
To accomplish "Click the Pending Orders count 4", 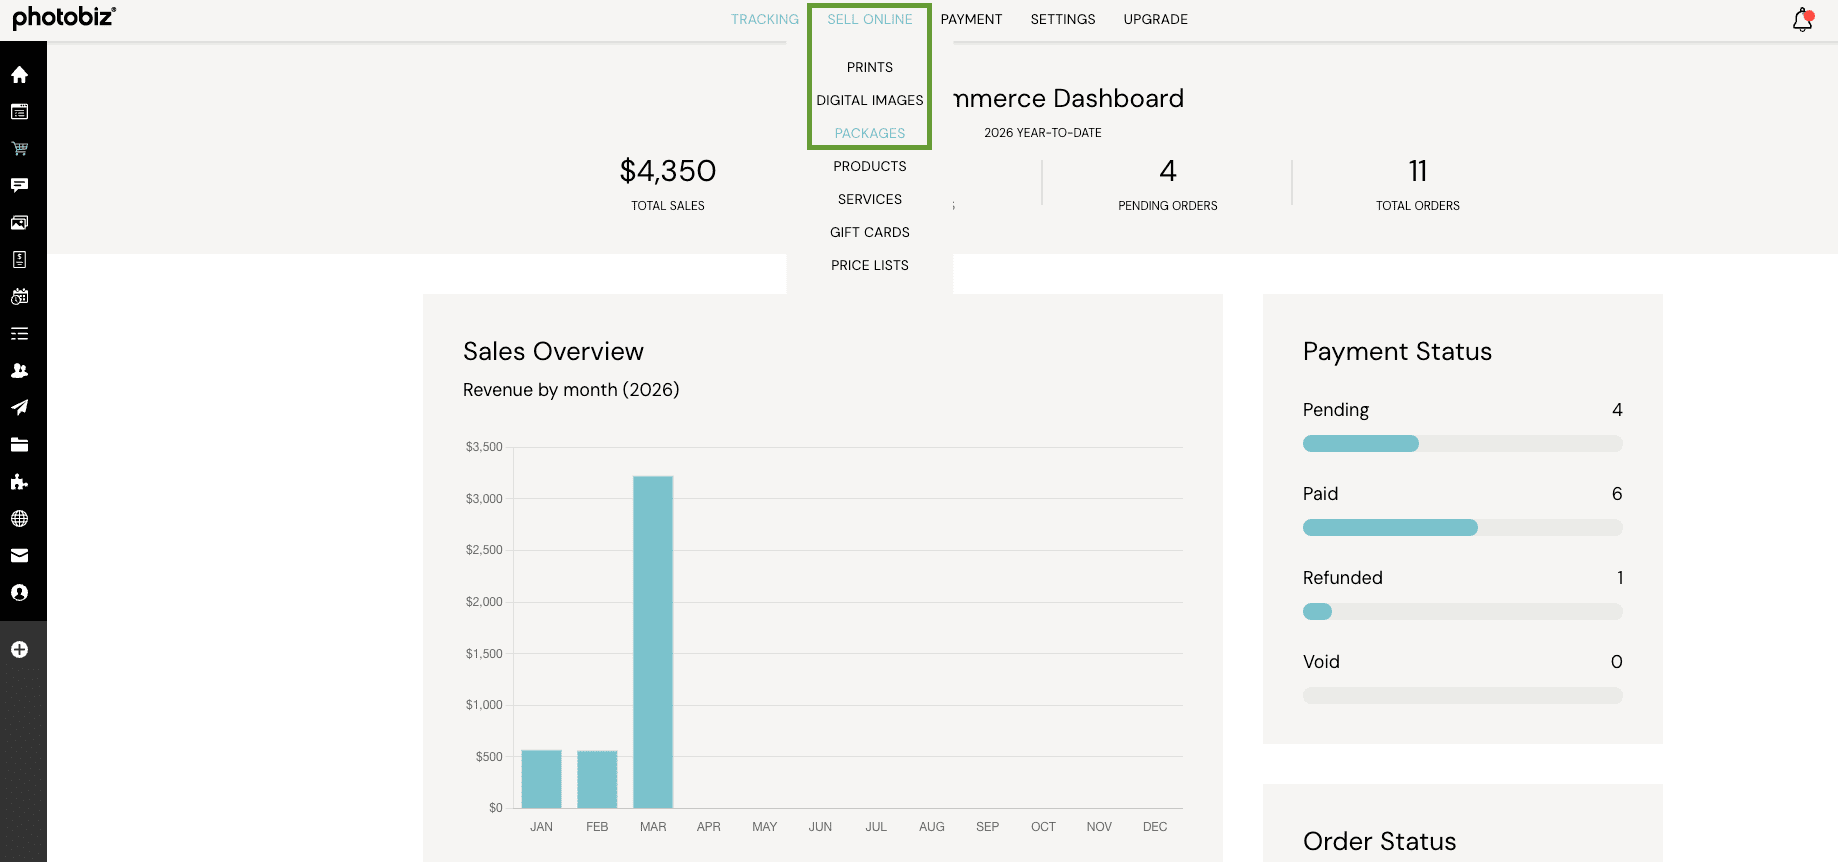I will [1168, 171].
